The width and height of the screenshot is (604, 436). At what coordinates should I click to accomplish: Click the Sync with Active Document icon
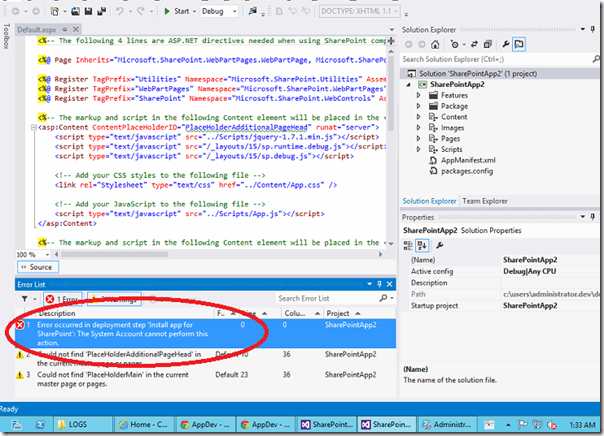tap(474, 44)
